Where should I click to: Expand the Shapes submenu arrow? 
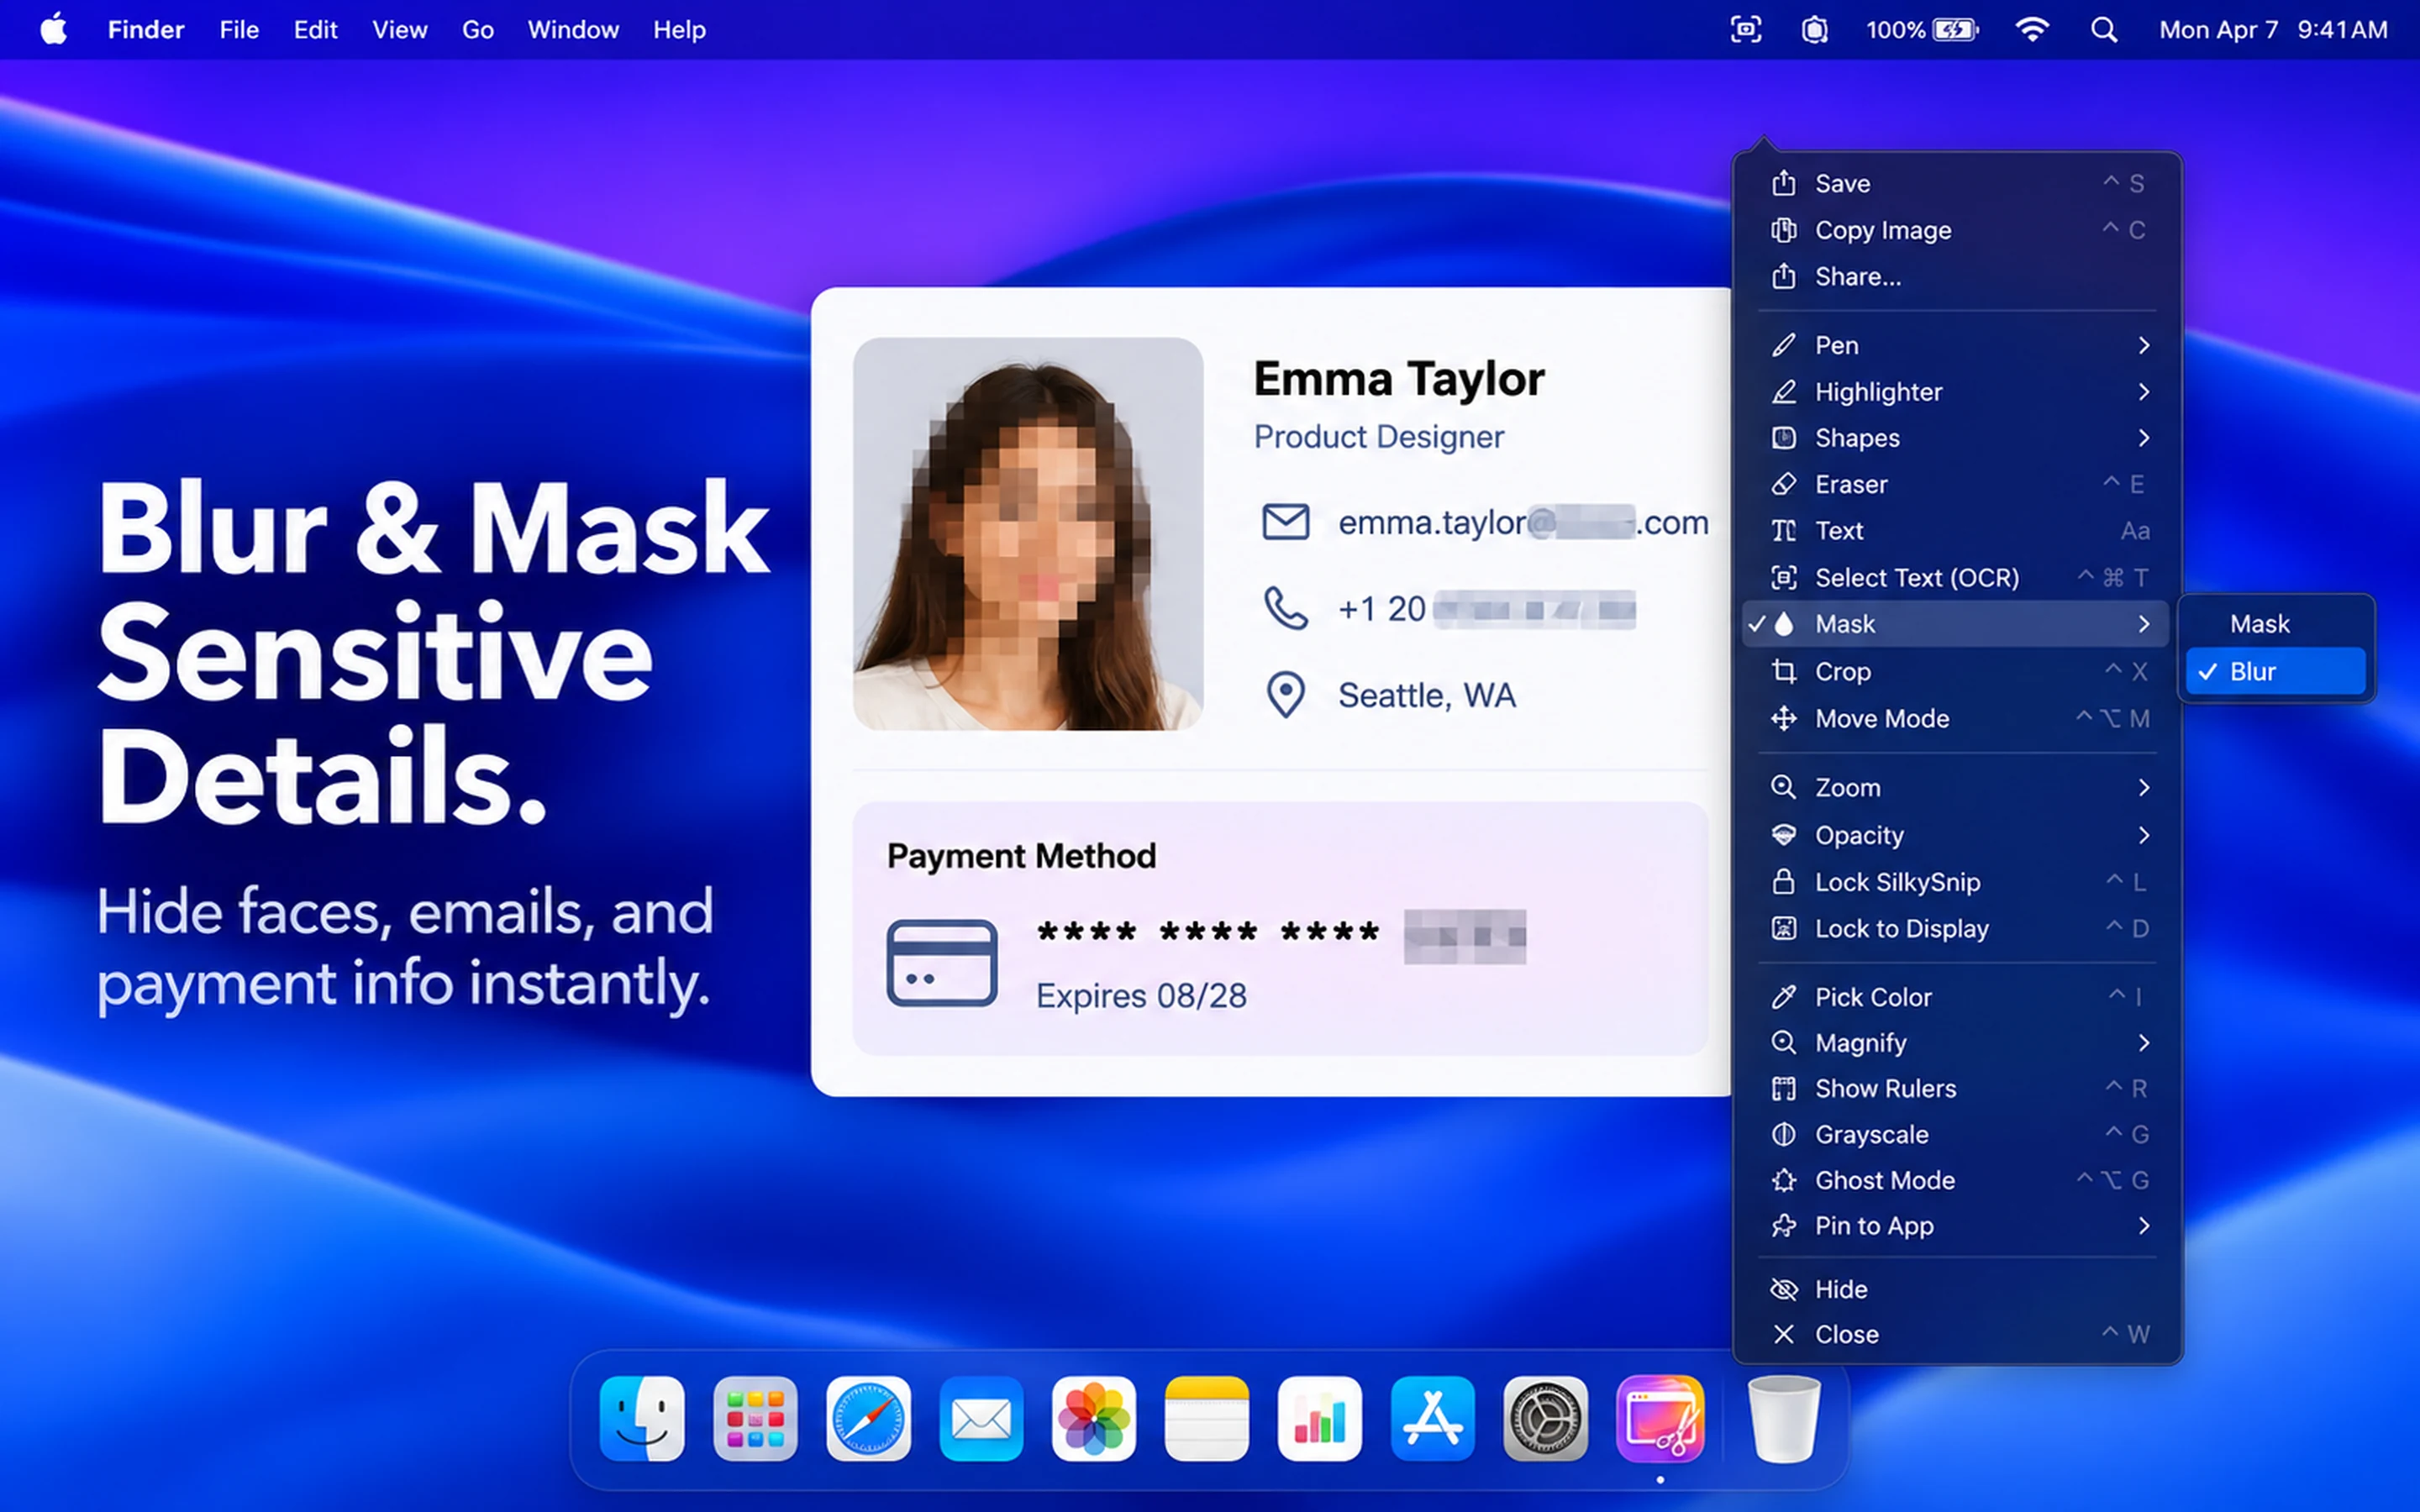pos(2143,438)
